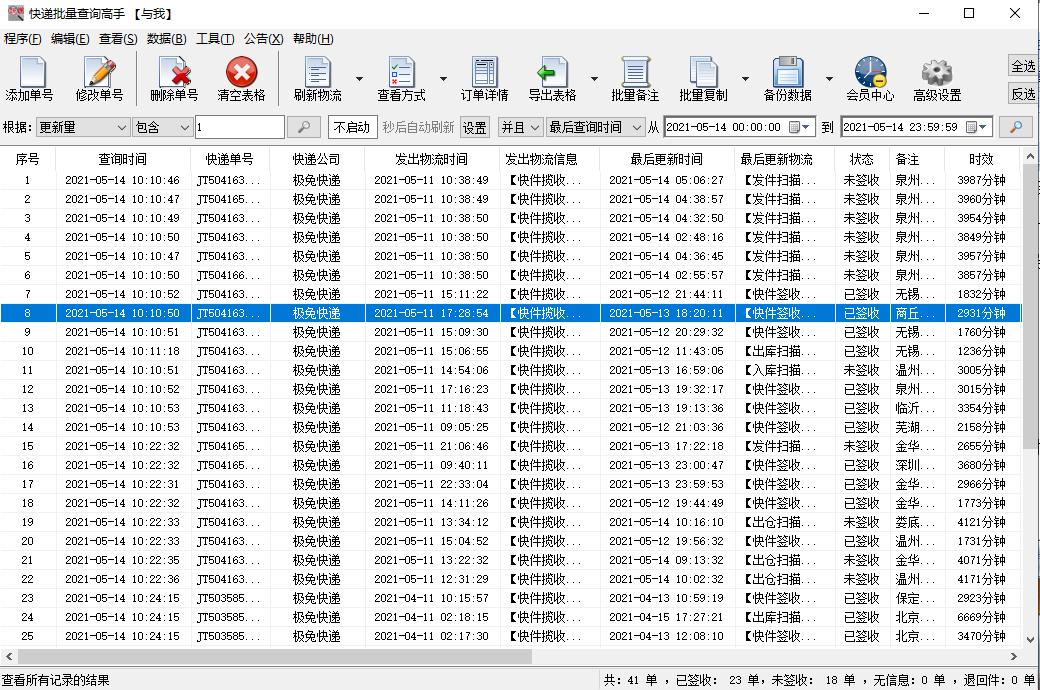Open the 最后查询时间 combo box

click(595, 127)
